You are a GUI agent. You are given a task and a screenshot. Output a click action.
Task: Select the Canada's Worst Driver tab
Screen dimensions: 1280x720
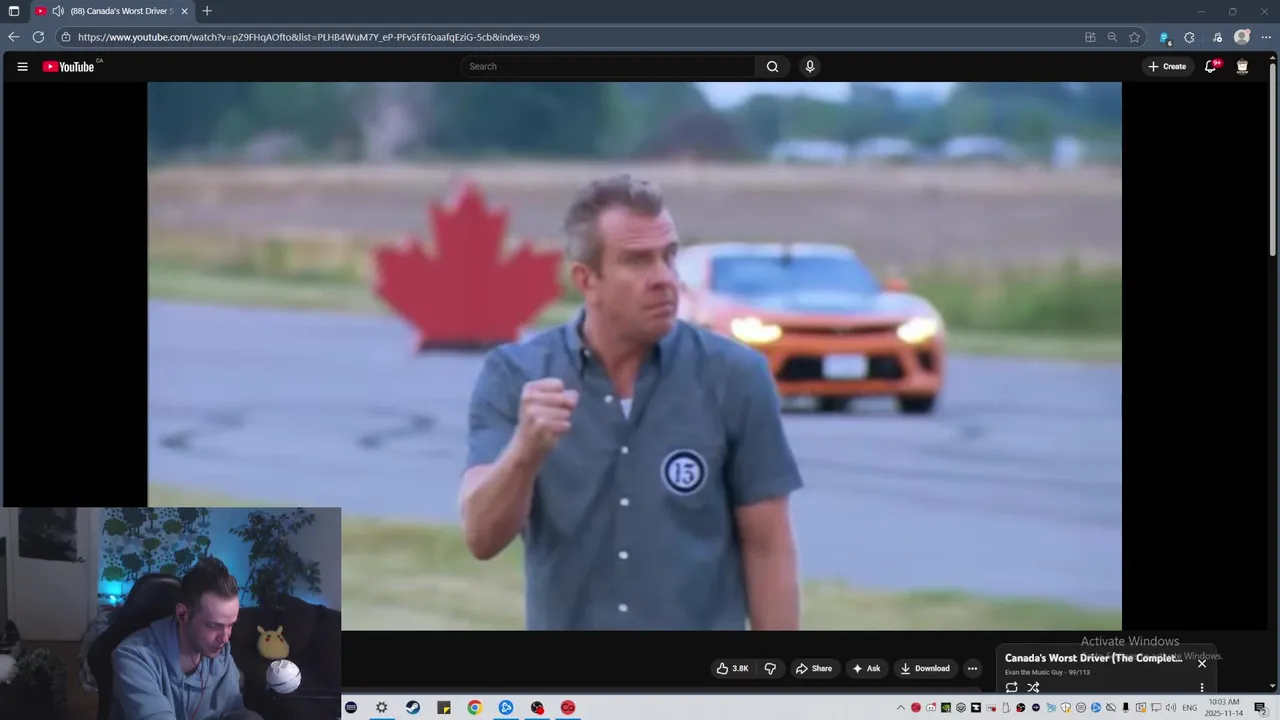(111, 11)
